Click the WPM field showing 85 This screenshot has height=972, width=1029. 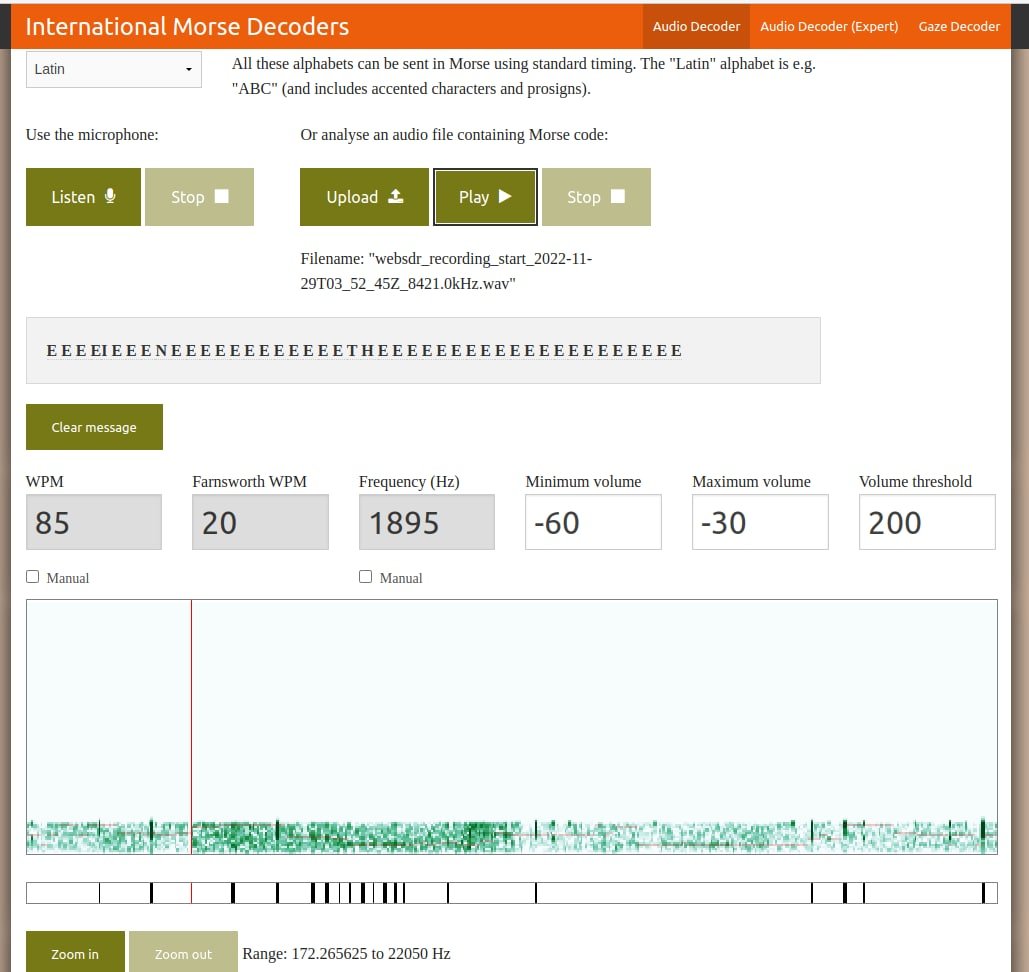(94, 522)
